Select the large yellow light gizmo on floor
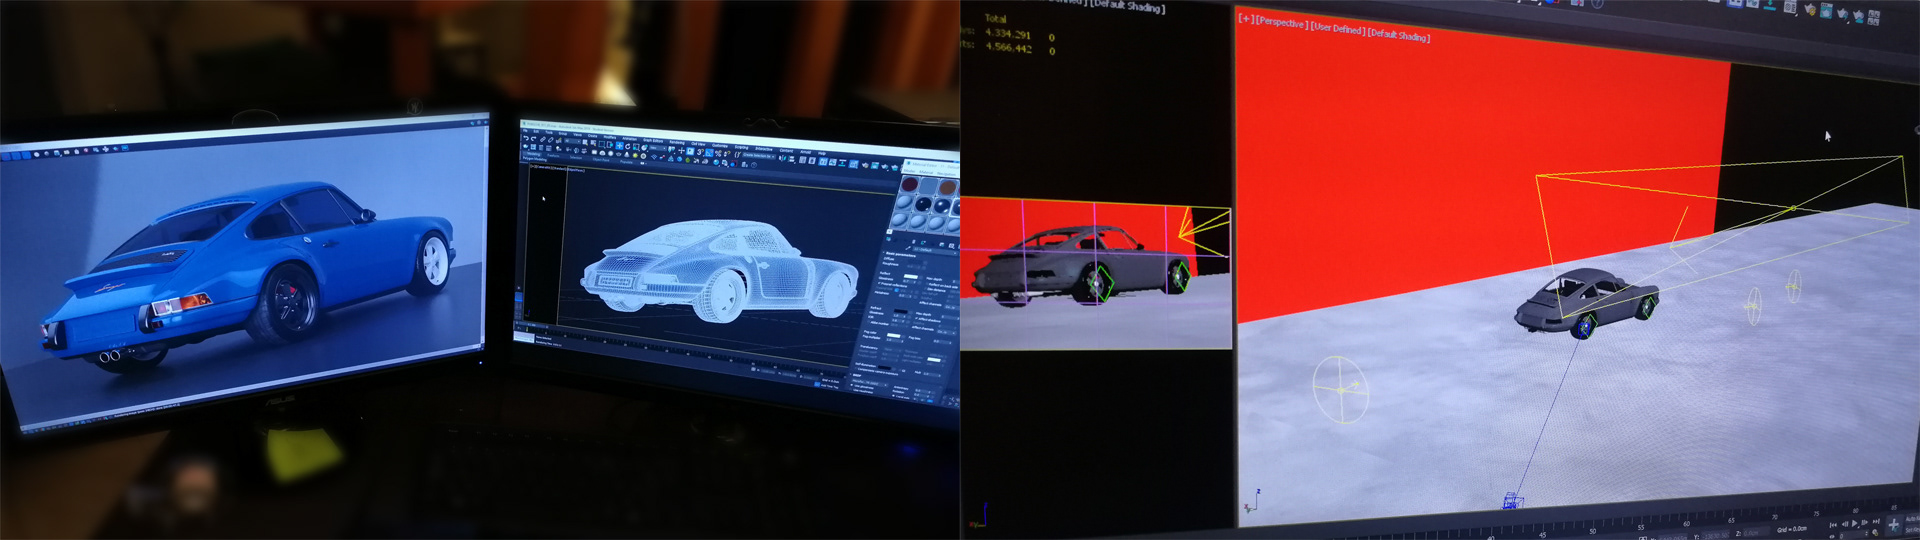 (x=1340, y=389)
